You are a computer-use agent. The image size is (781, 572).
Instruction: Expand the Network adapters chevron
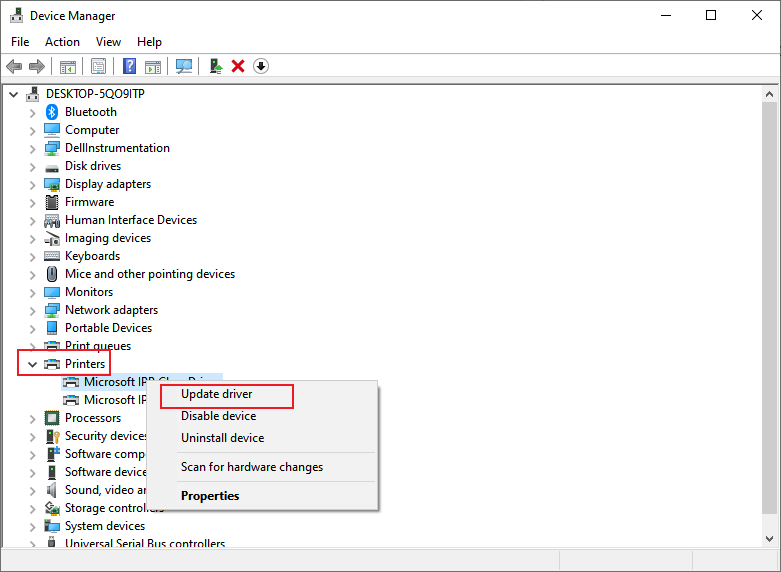coord(32,311)
